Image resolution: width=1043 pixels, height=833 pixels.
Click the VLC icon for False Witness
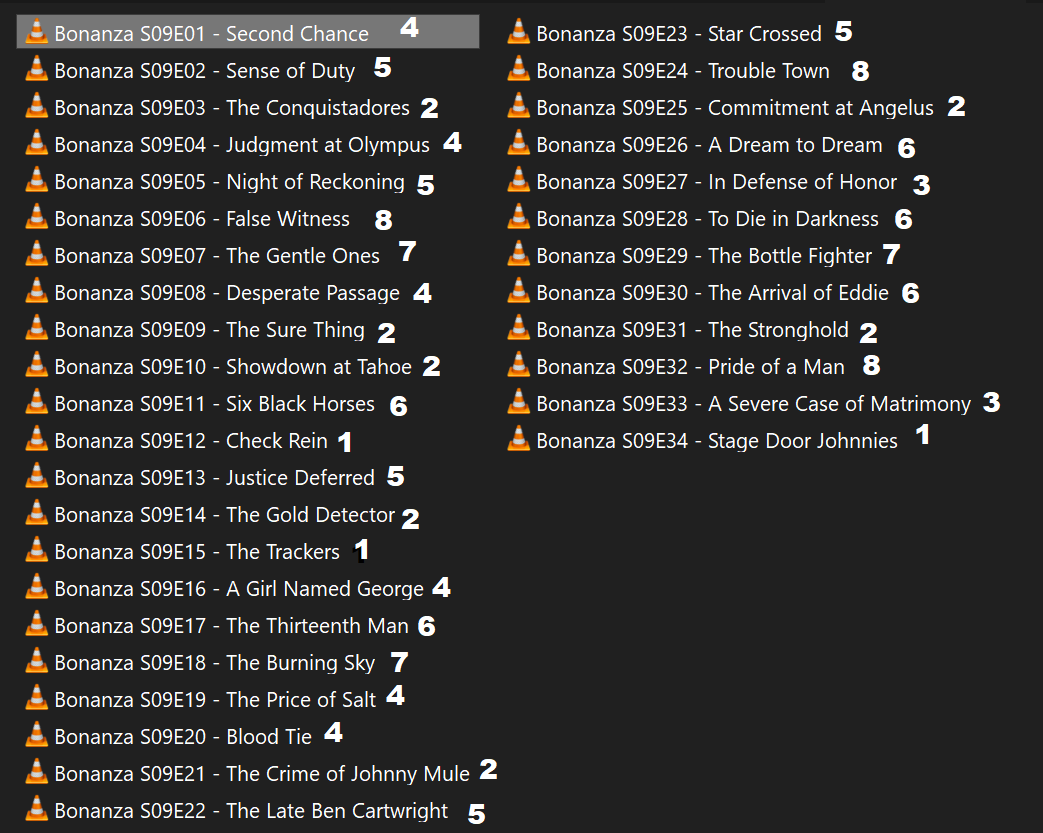37,217
